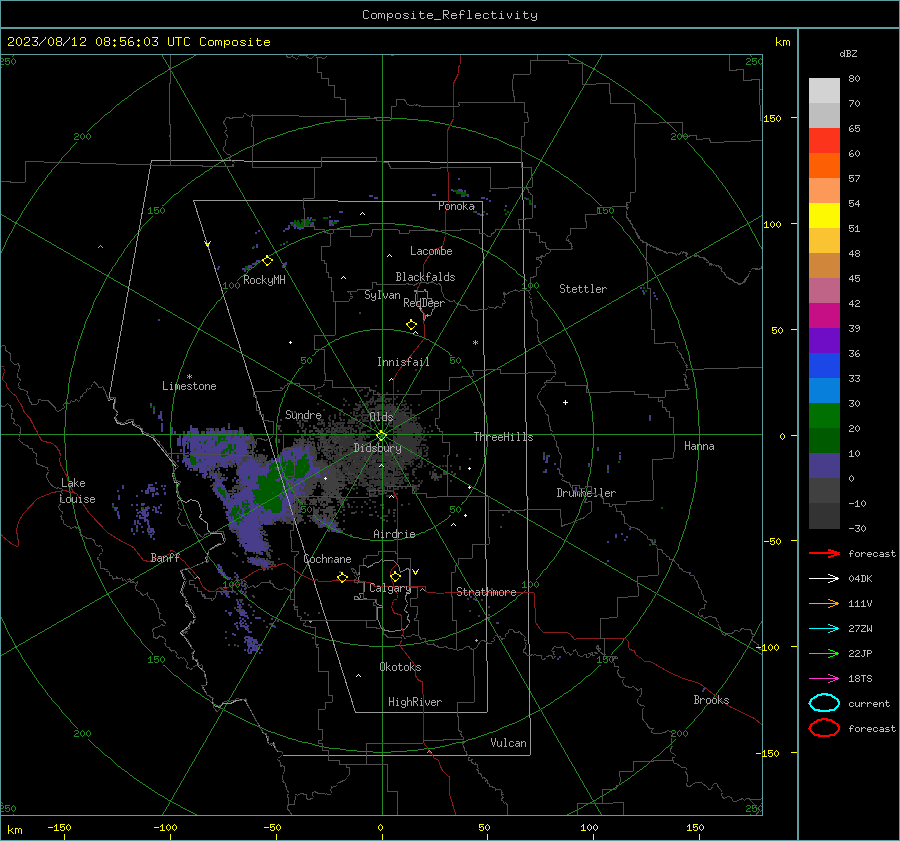Image resolution: width=900 pixels, height=841 pixels.
Task: Click the slate-purple 0-10 dBZ swatch
Action: pyautogui.click(x=824, y=466)
